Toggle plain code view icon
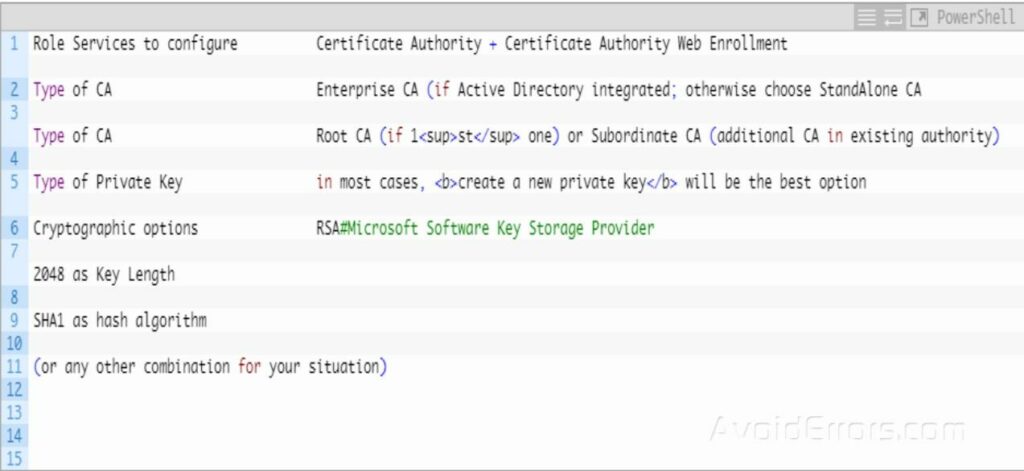Screen dimensions: 1024x471 pyautogui.click(x=866, y=18)
